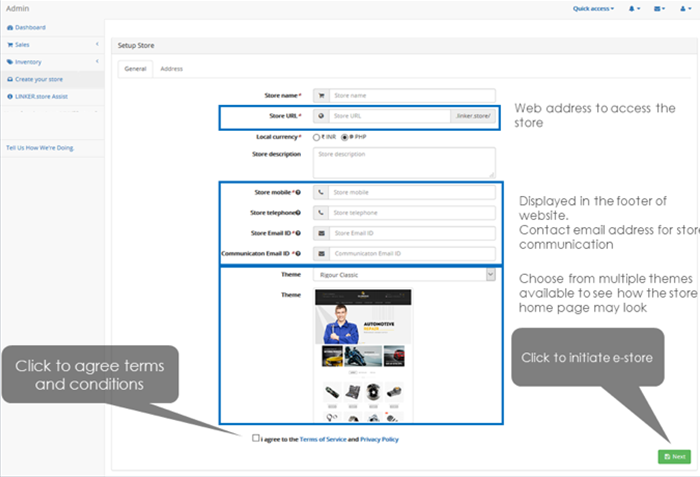Click the notifications bell icon in header
Viewport: 700px width, 477px height.
(x=634, y=8)
